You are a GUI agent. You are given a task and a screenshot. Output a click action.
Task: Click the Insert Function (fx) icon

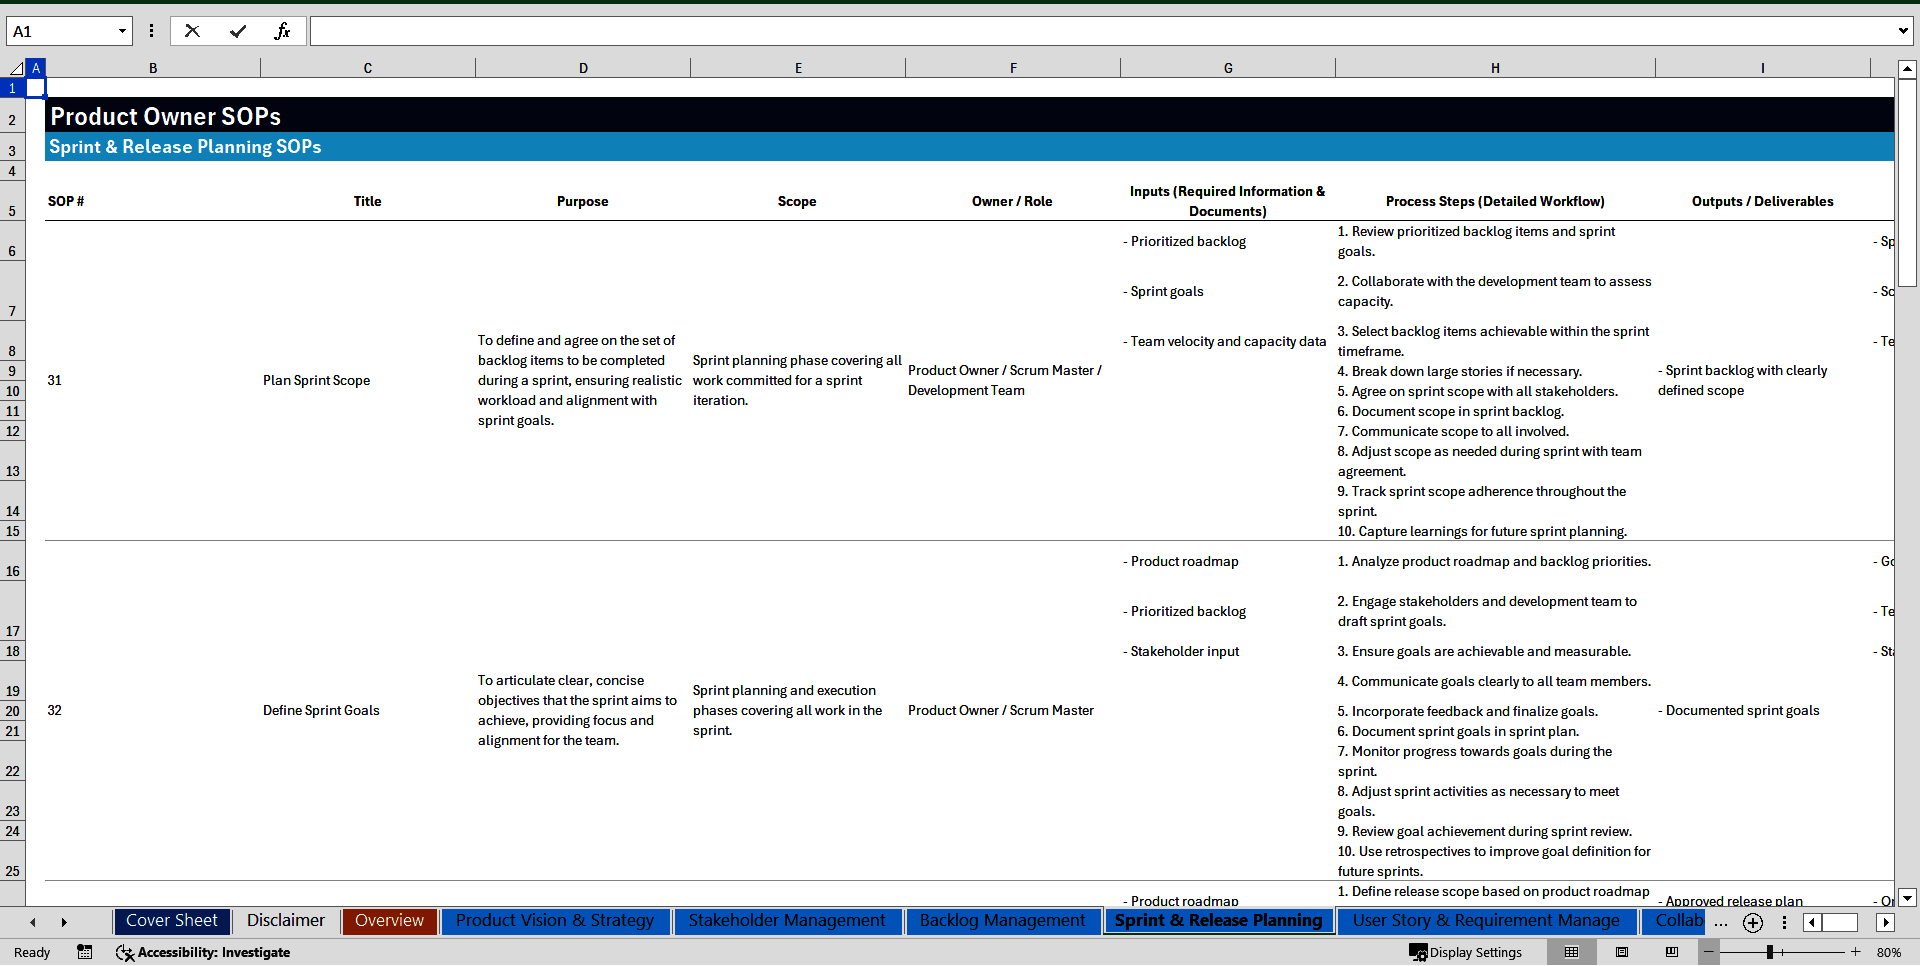283,31
